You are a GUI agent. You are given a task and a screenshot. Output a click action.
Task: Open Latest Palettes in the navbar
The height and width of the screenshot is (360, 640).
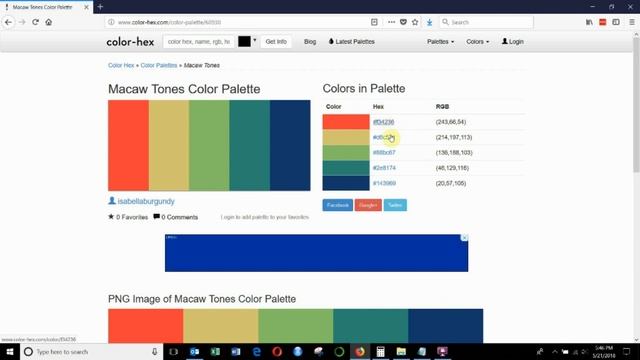pyautogui.click(x=351, y=42)
